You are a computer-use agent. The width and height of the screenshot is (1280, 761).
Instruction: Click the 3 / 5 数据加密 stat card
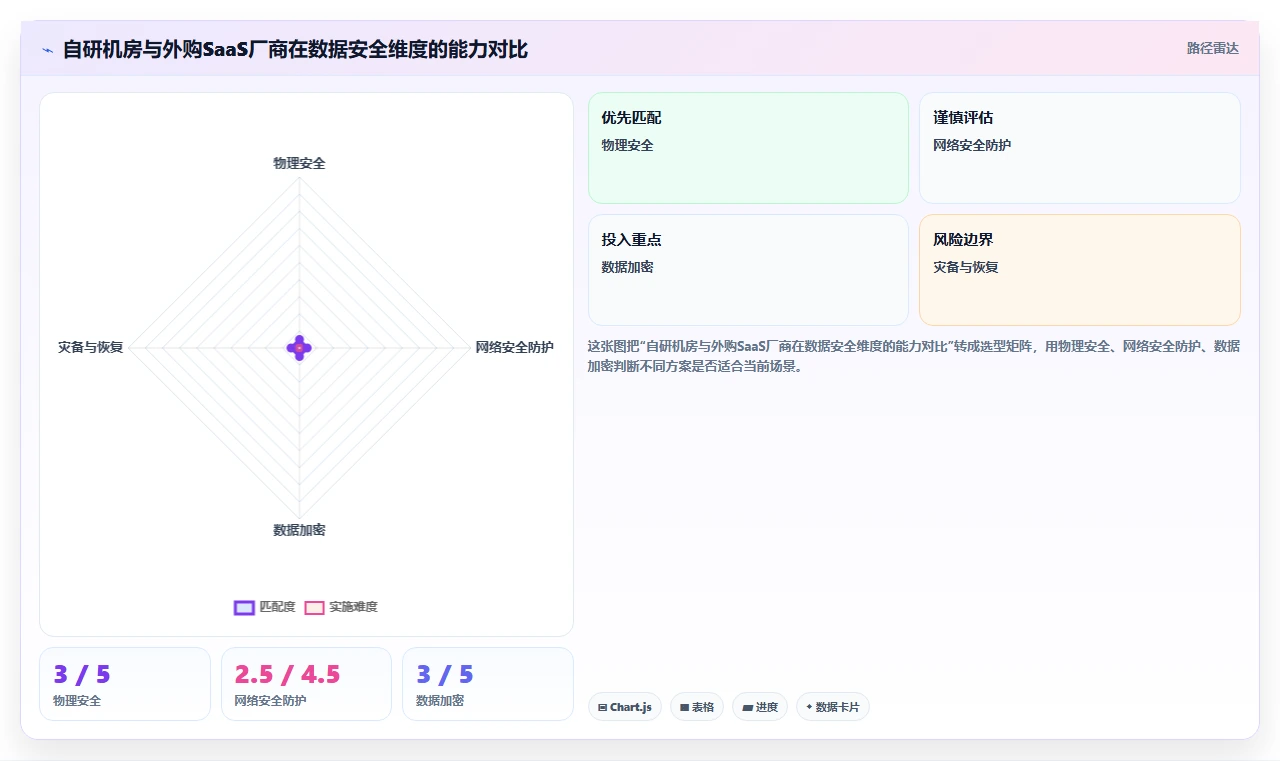(x=488, y=684)
